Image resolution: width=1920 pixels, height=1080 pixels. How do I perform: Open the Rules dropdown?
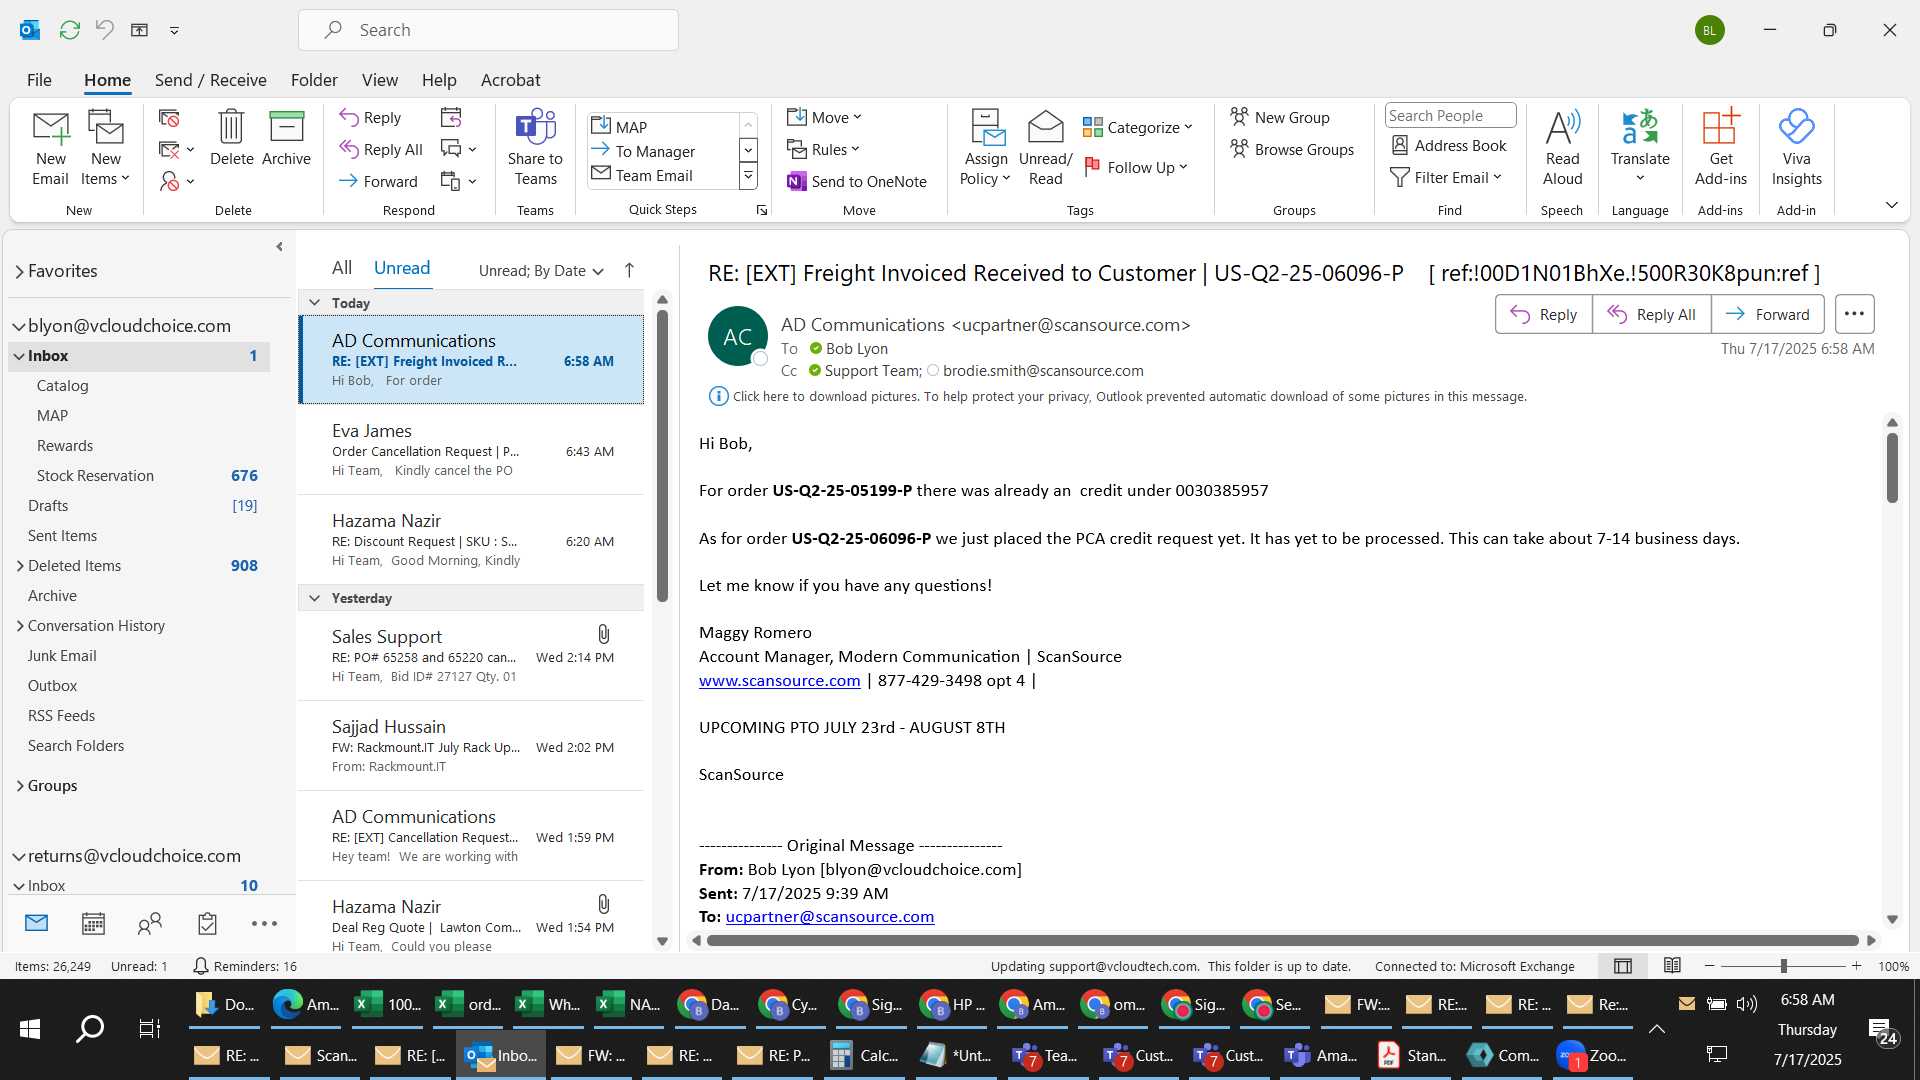(x=823, y=149)
